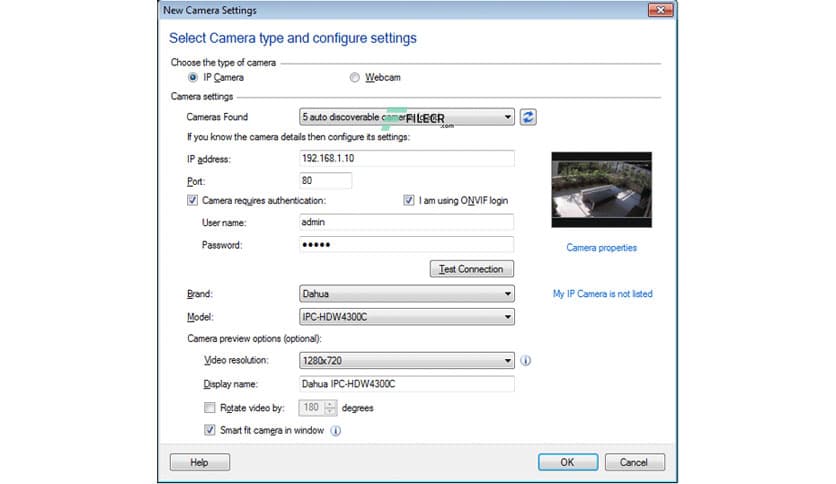Viewport: 836px width, 484px height.
Task: Open the Cameras Found dropdown
Action: pos(407,117)
